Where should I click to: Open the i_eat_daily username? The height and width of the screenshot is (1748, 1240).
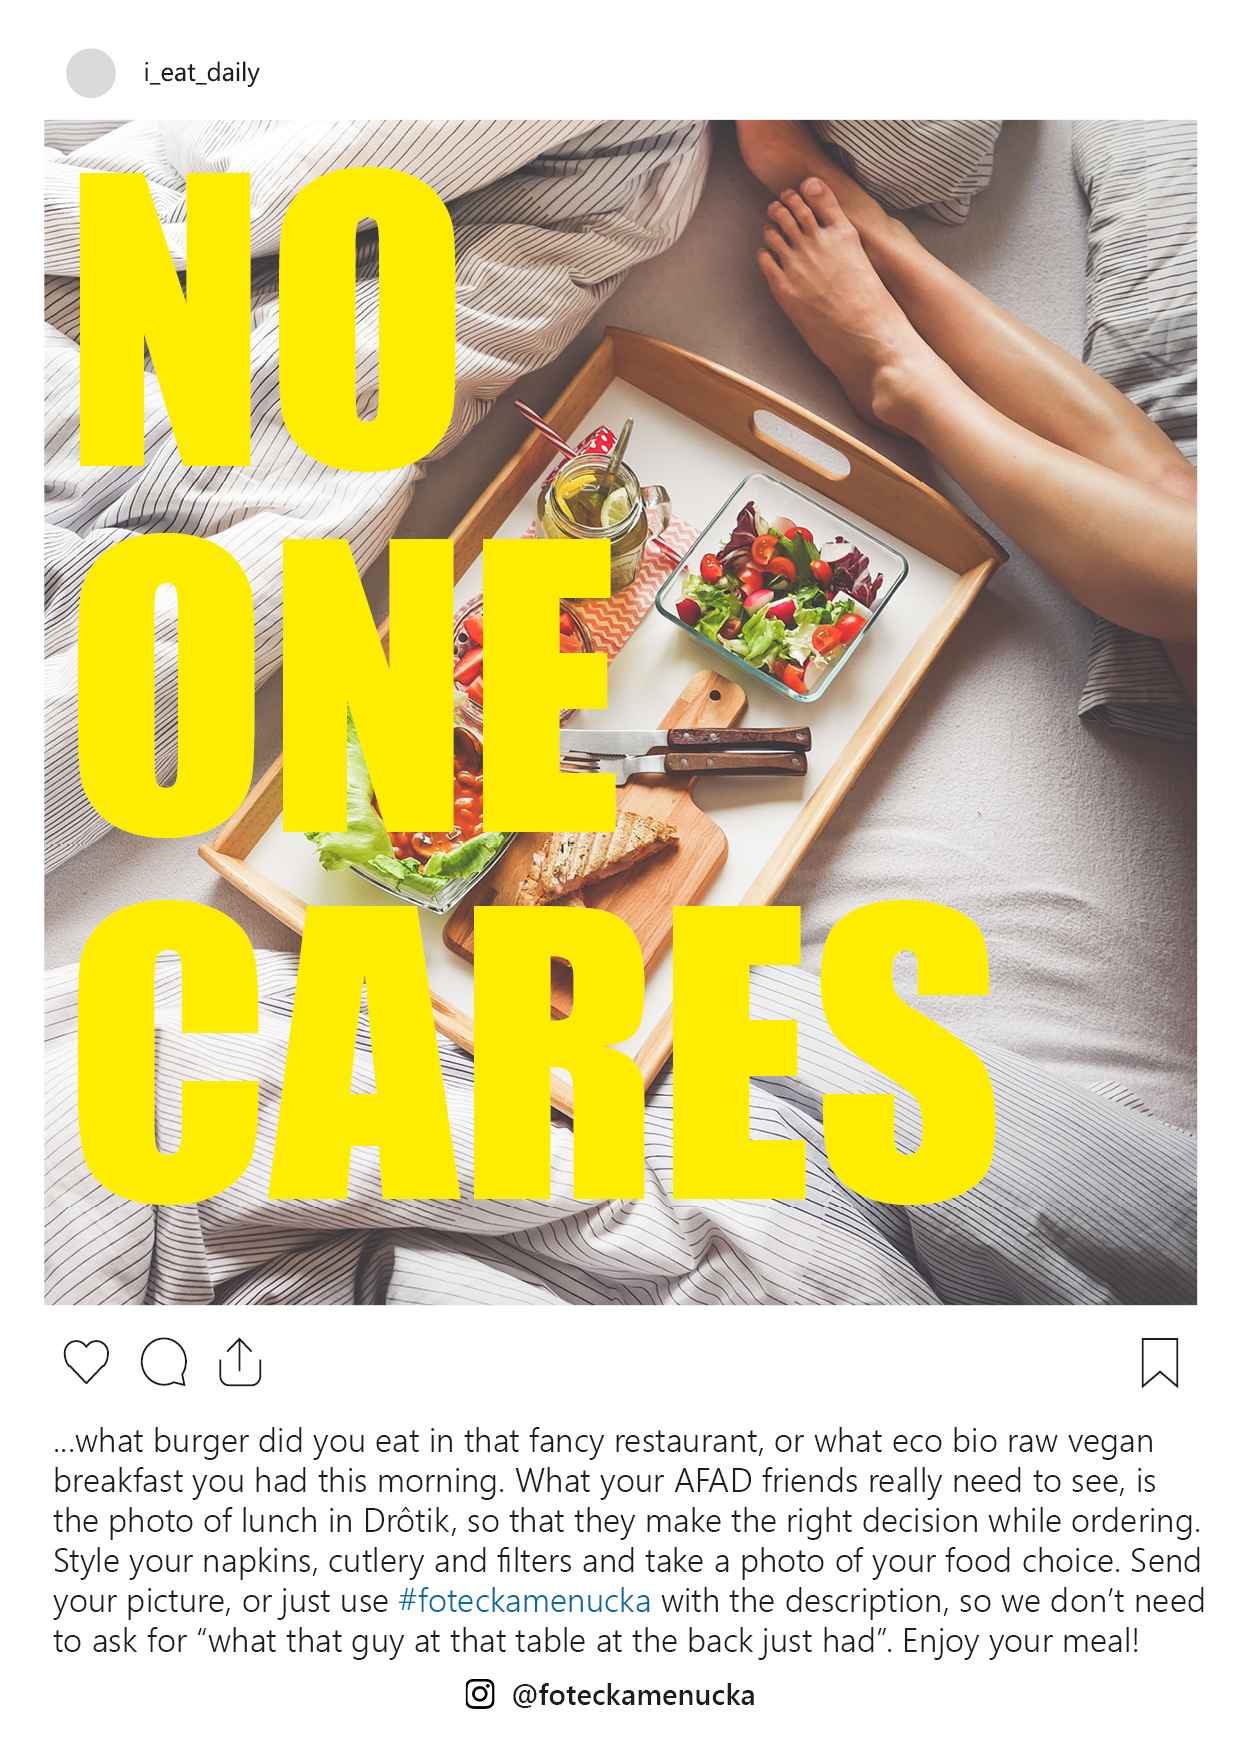point(202,73)
